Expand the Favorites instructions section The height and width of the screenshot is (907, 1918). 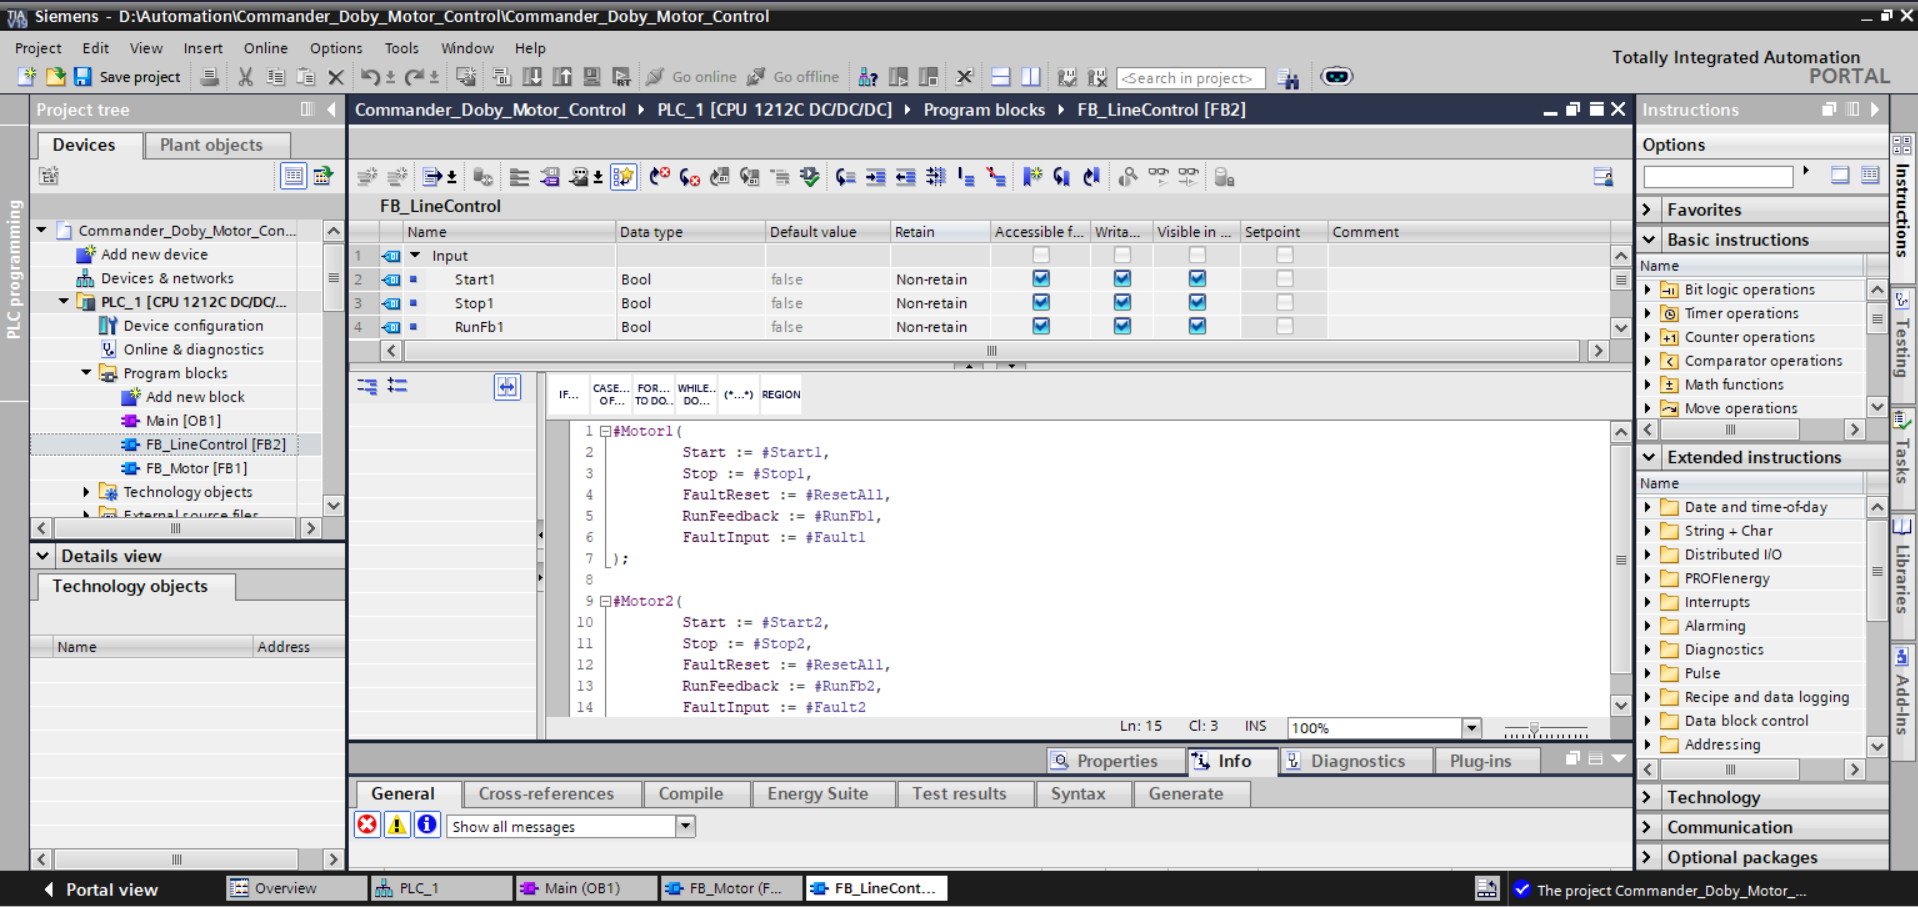1648,209
